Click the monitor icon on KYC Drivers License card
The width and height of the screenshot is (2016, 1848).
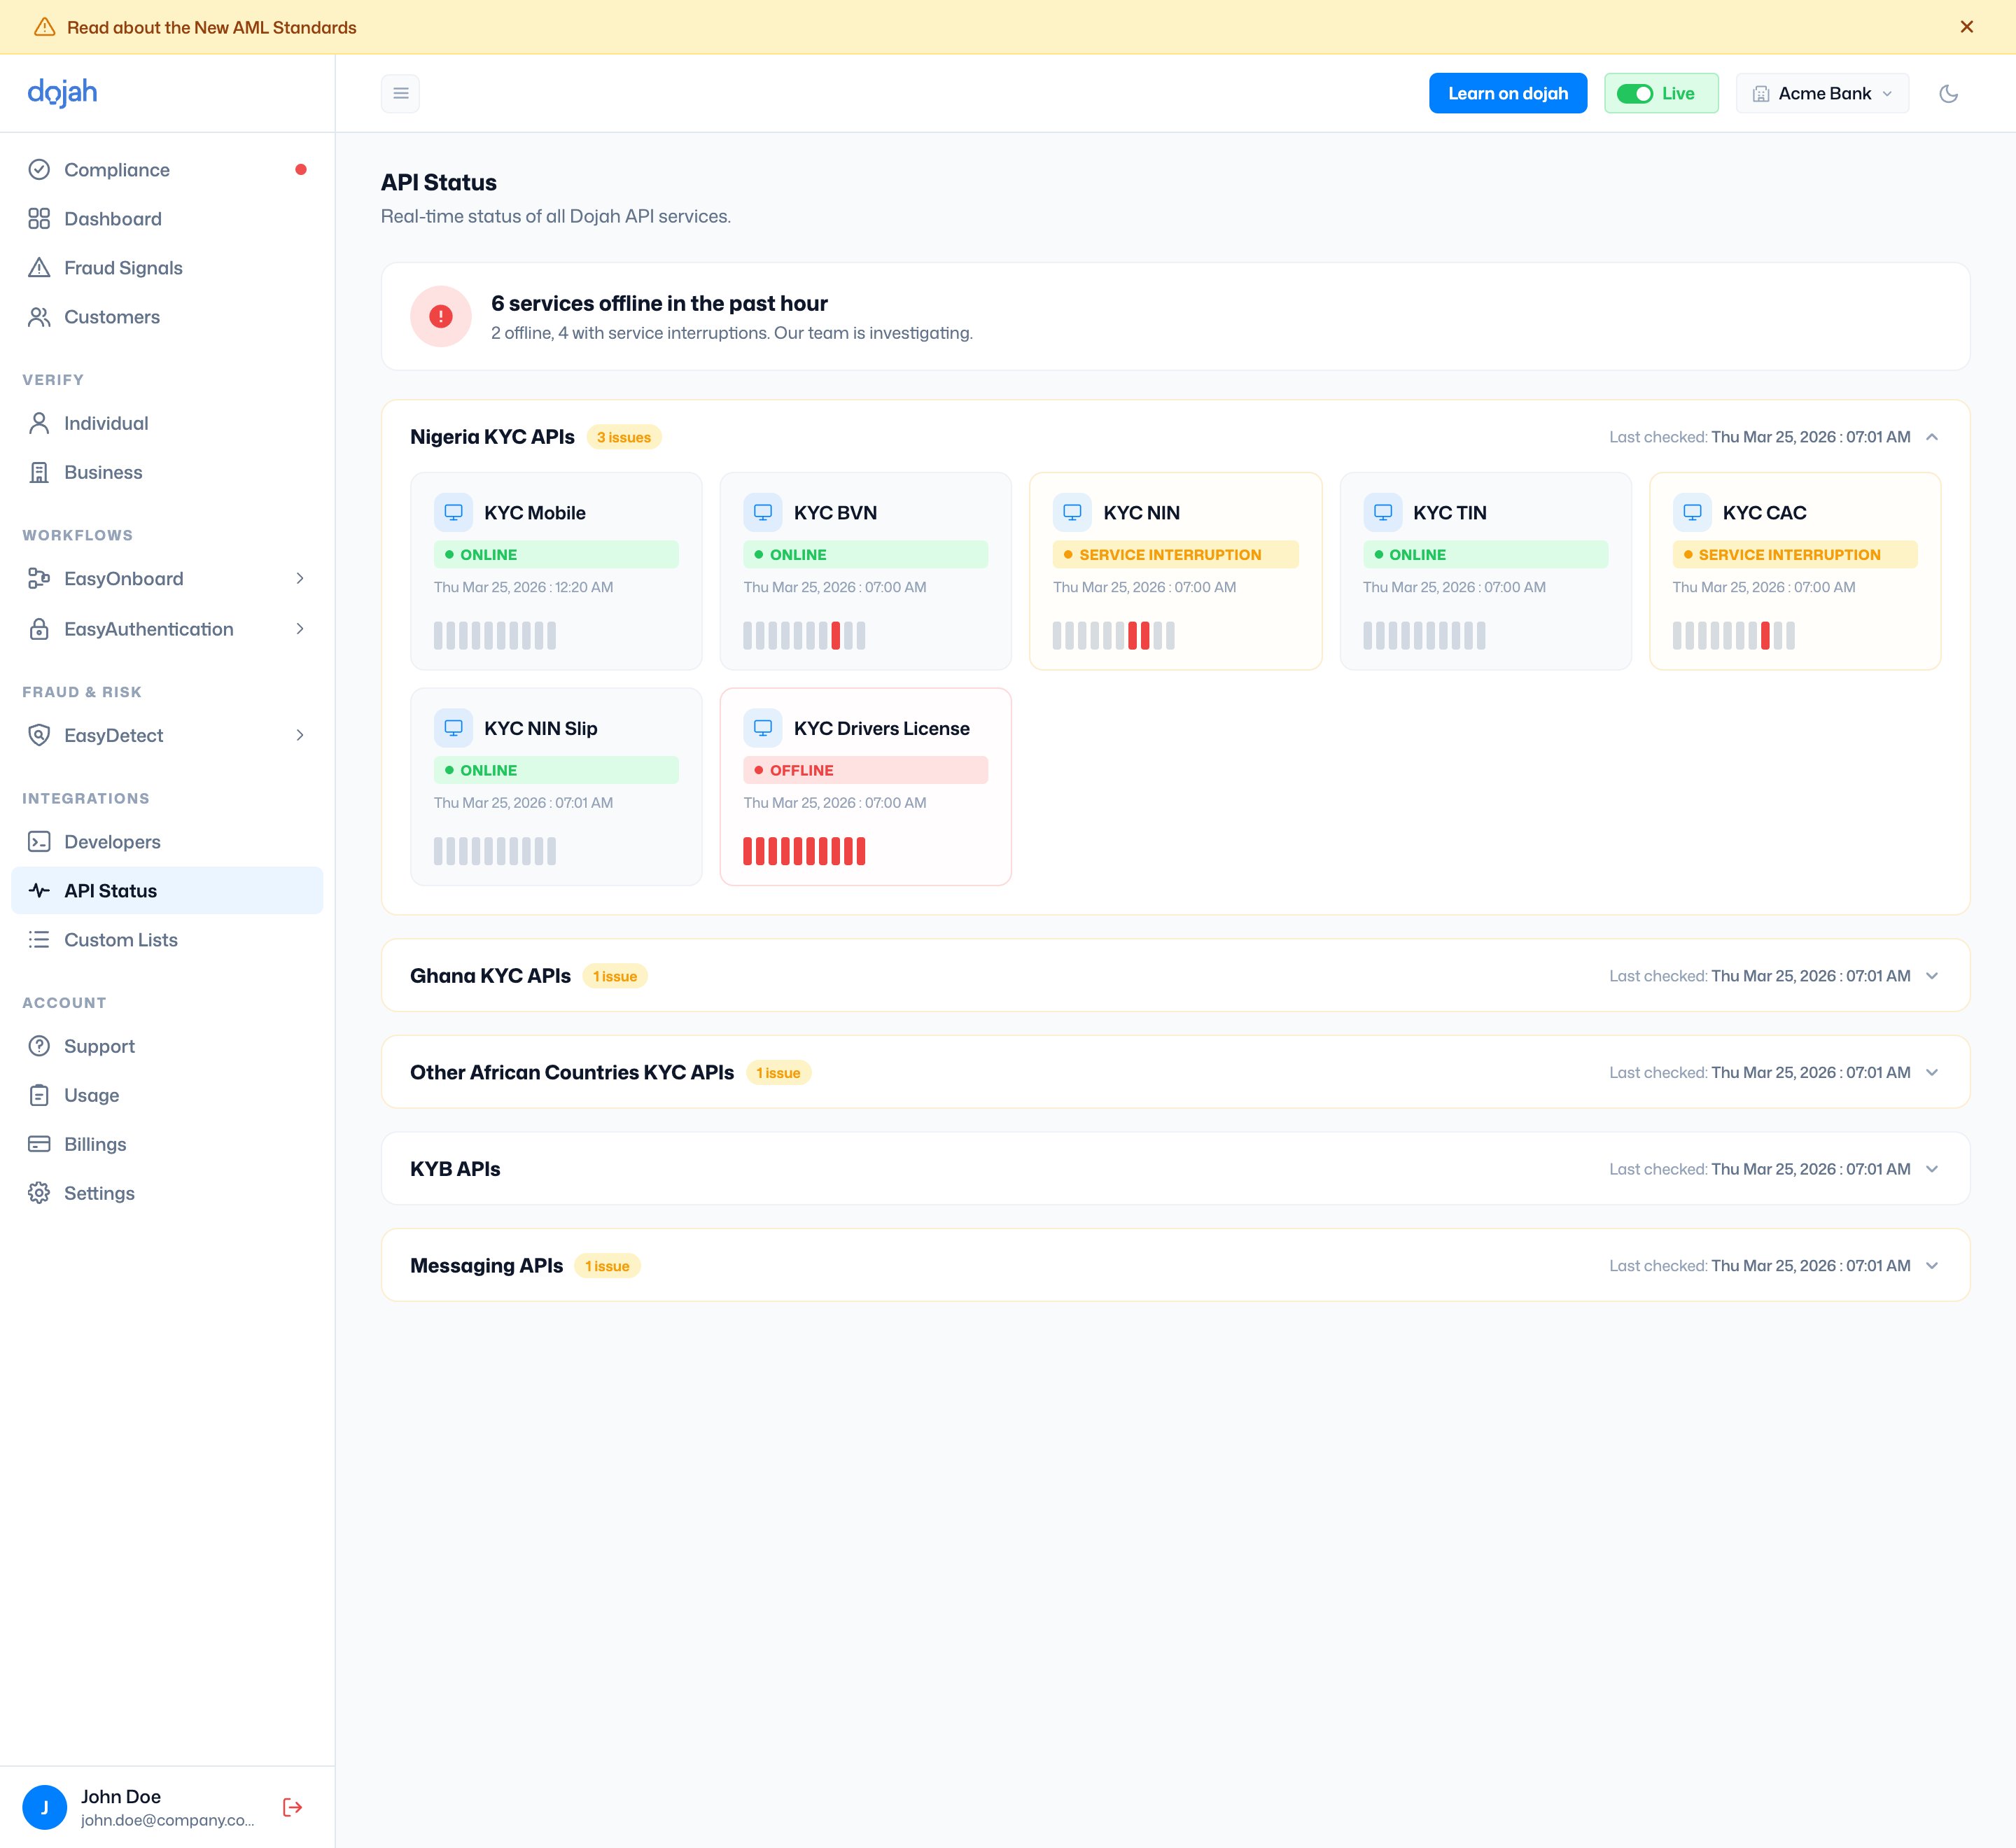(x=763, y=728)
